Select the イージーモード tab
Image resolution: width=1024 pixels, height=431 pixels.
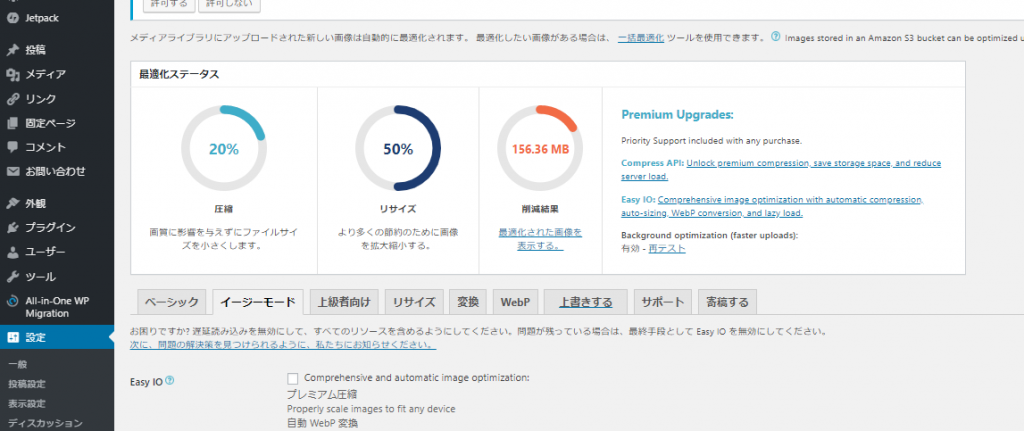click(258, 302)
